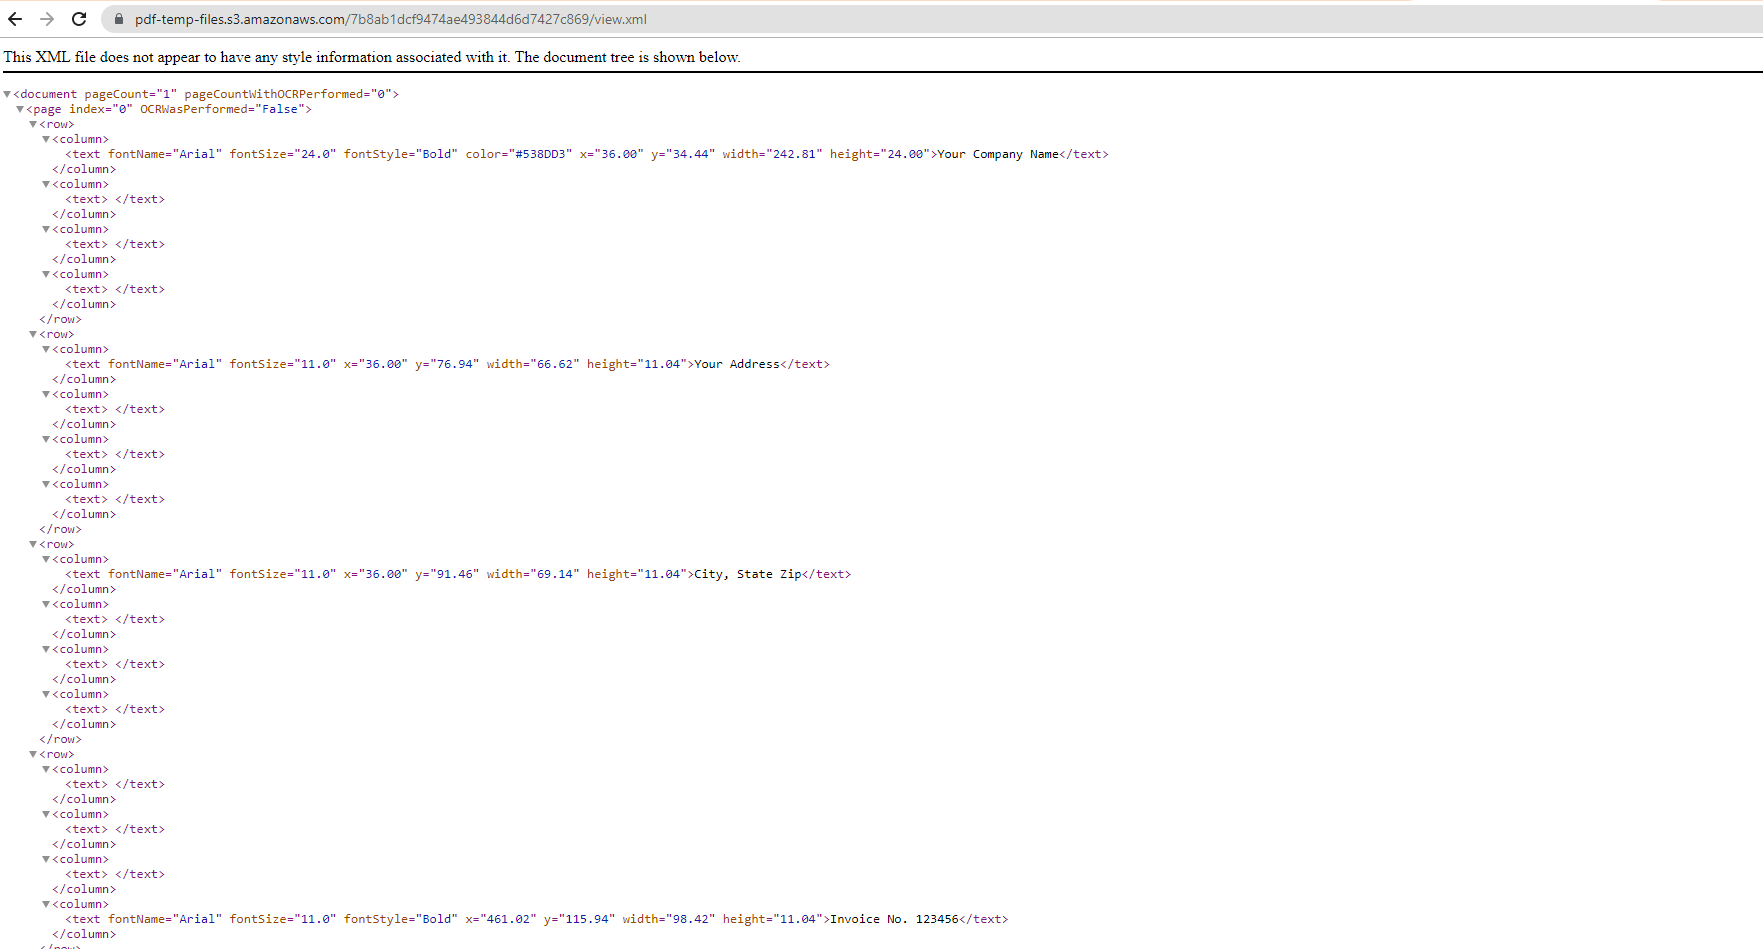Click the width value "98.42"
The height and width of the screenshot is (949, 1763).
coord(690,919)
